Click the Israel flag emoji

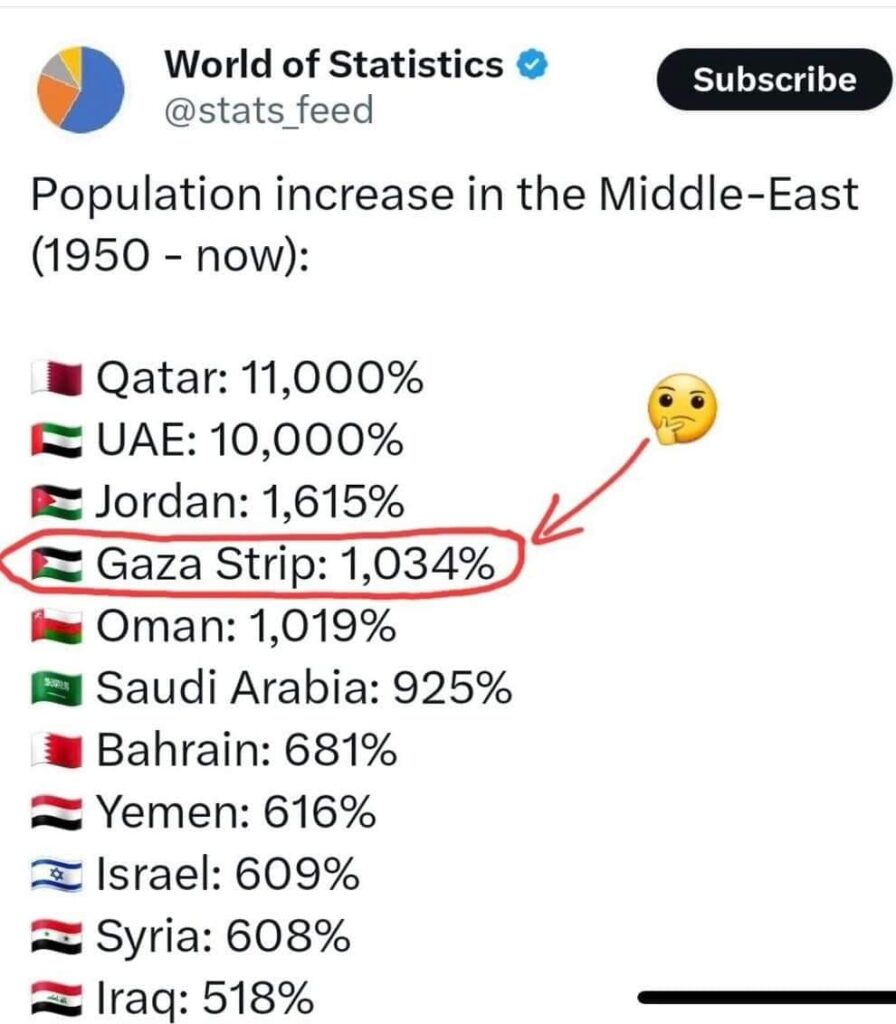click(x=57, y=874)
